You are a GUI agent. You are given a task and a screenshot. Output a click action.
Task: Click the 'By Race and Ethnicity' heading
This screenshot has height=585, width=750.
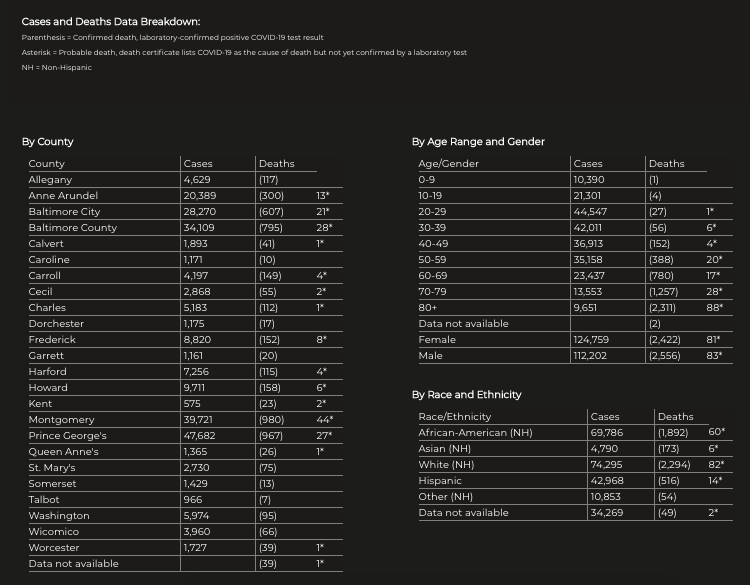click(x=467, y=395)
